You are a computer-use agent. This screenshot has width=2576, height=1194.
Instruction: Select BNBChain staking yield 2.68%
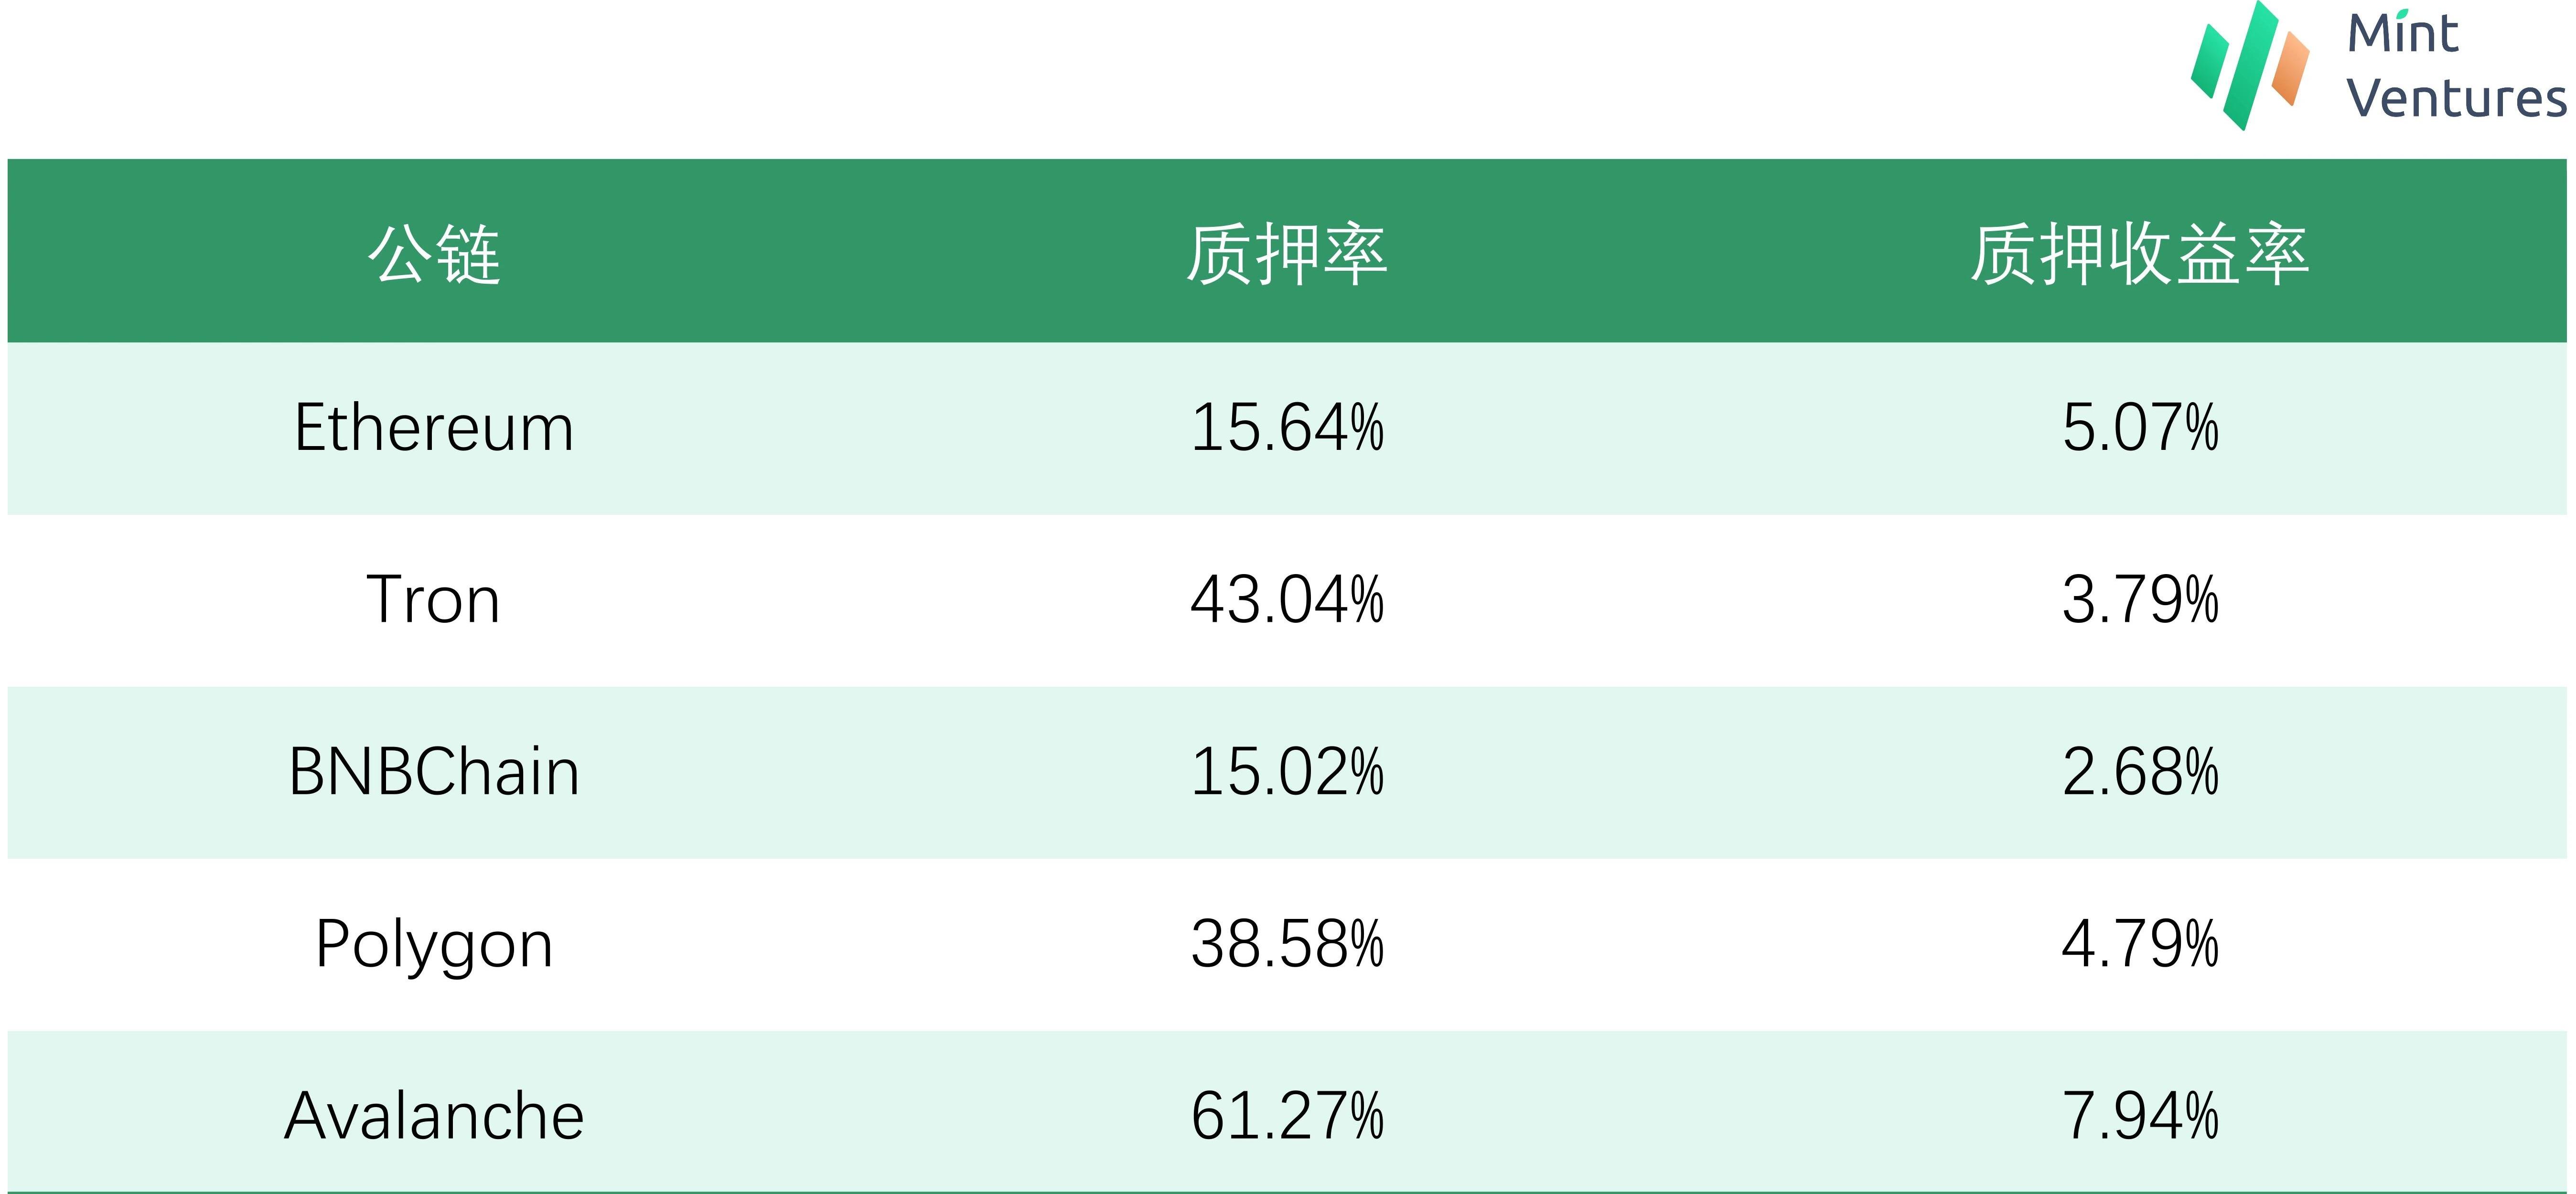click(x=2140, y=772)
